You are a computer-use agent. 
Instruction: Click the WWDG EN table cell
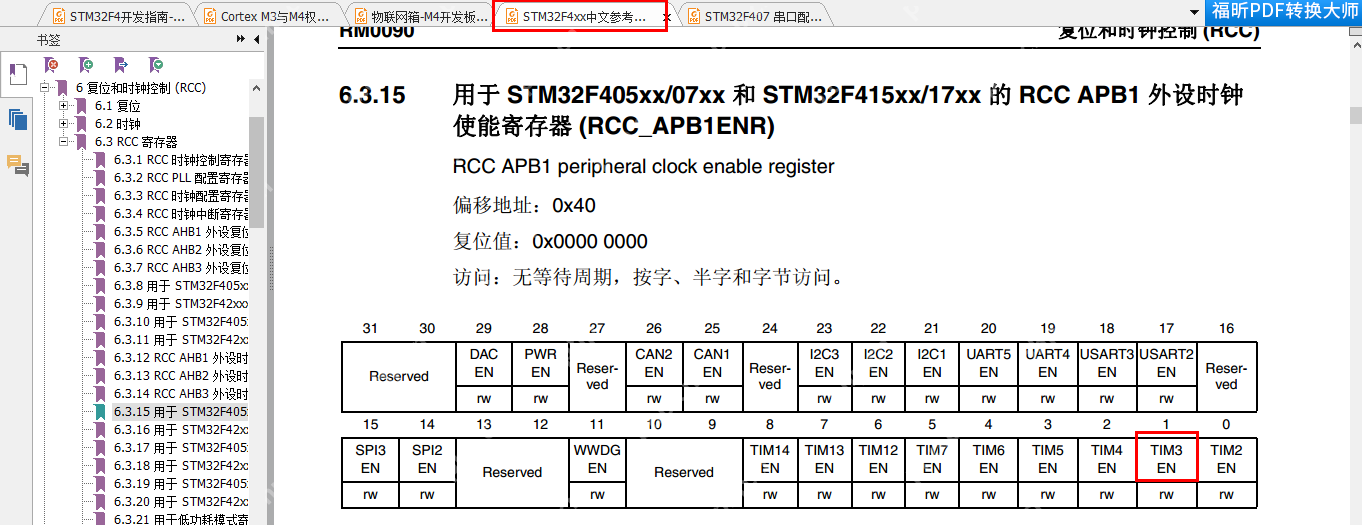pyautogui.click(x=597, y=459)
